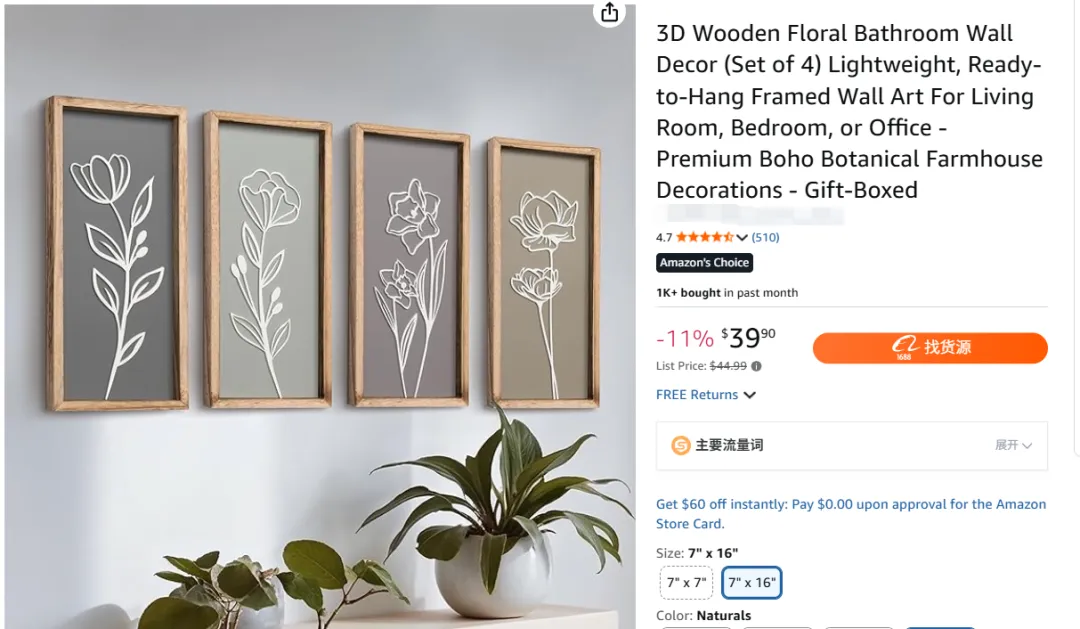This screenshot has width=1080, height=629.
Task: Click the fourth beige flower panel
Action: [x=545, y=273]
